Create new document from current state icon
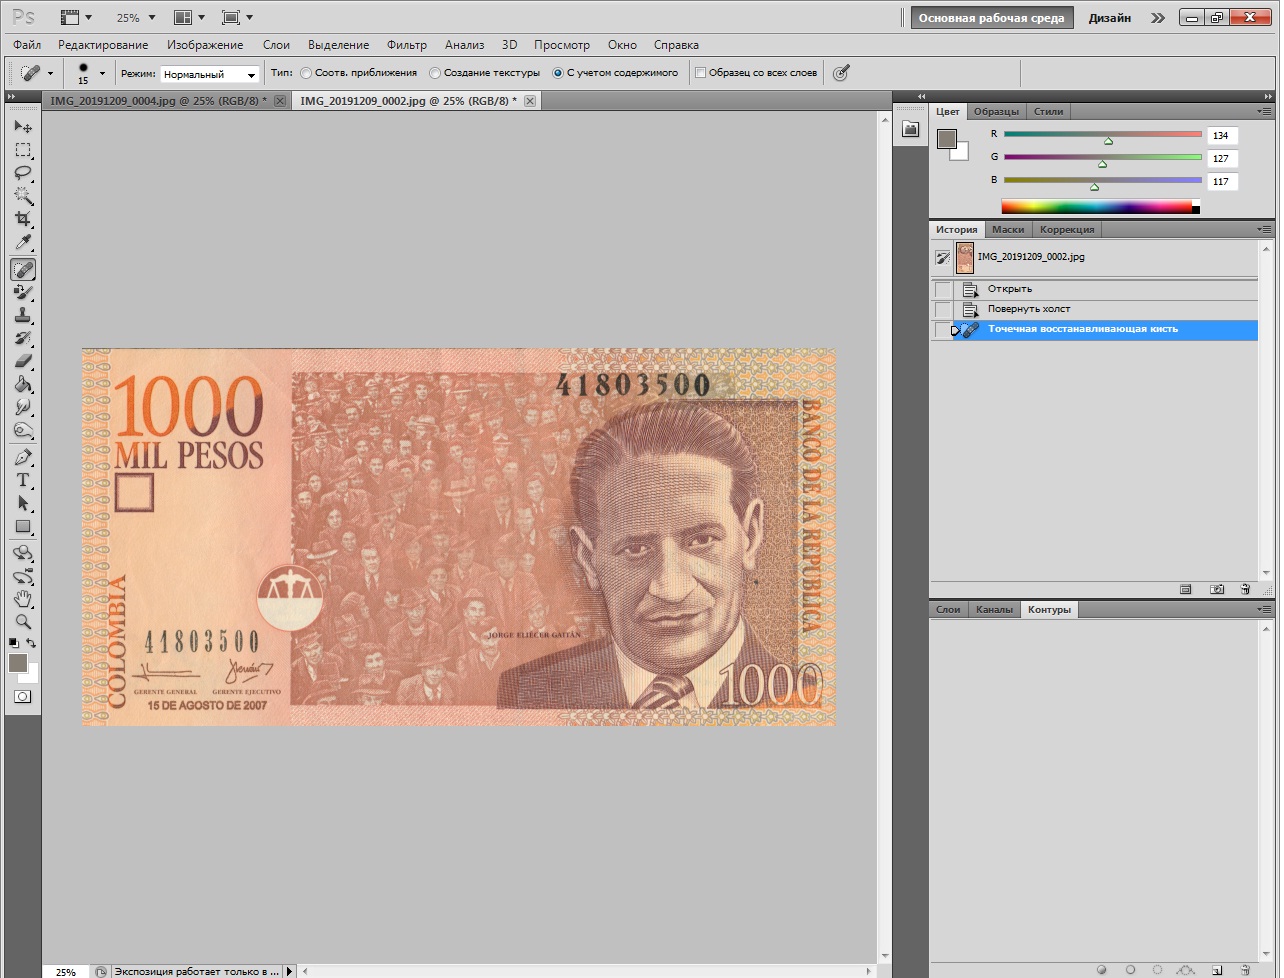 1186,589
